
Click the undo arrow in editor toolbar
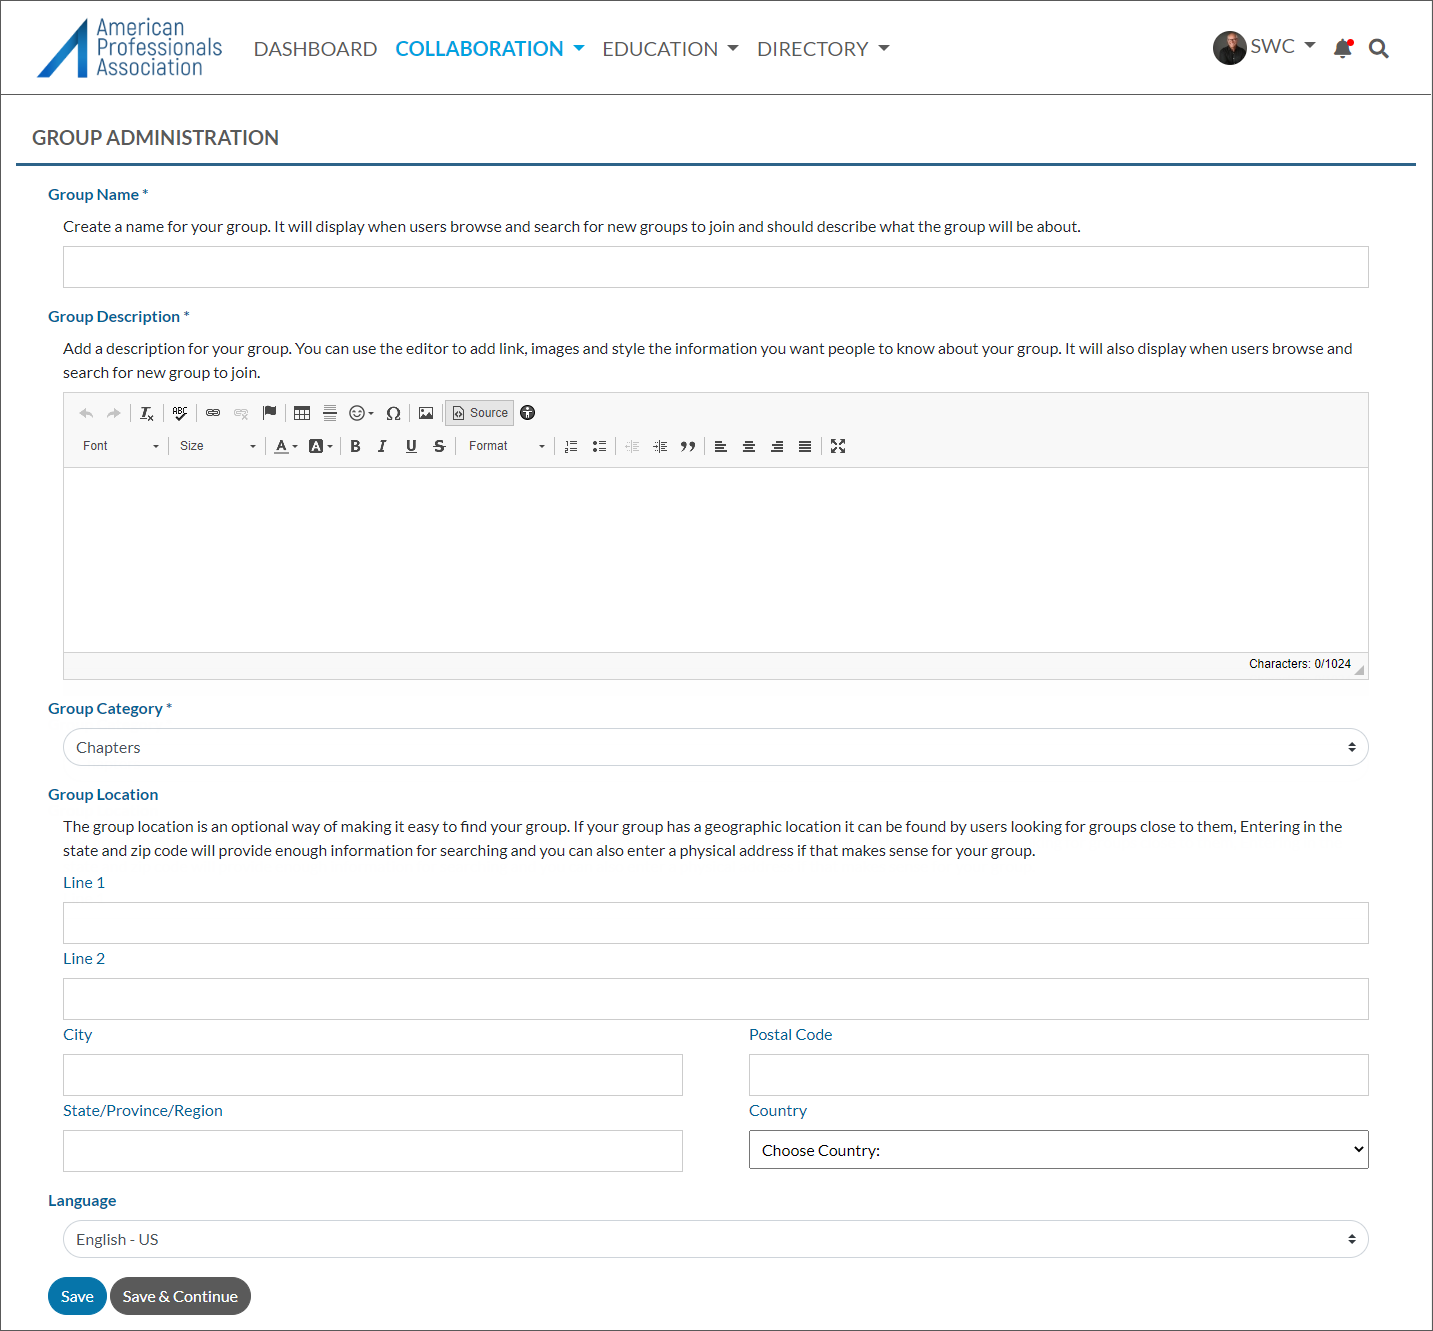[x=86, y=413]
